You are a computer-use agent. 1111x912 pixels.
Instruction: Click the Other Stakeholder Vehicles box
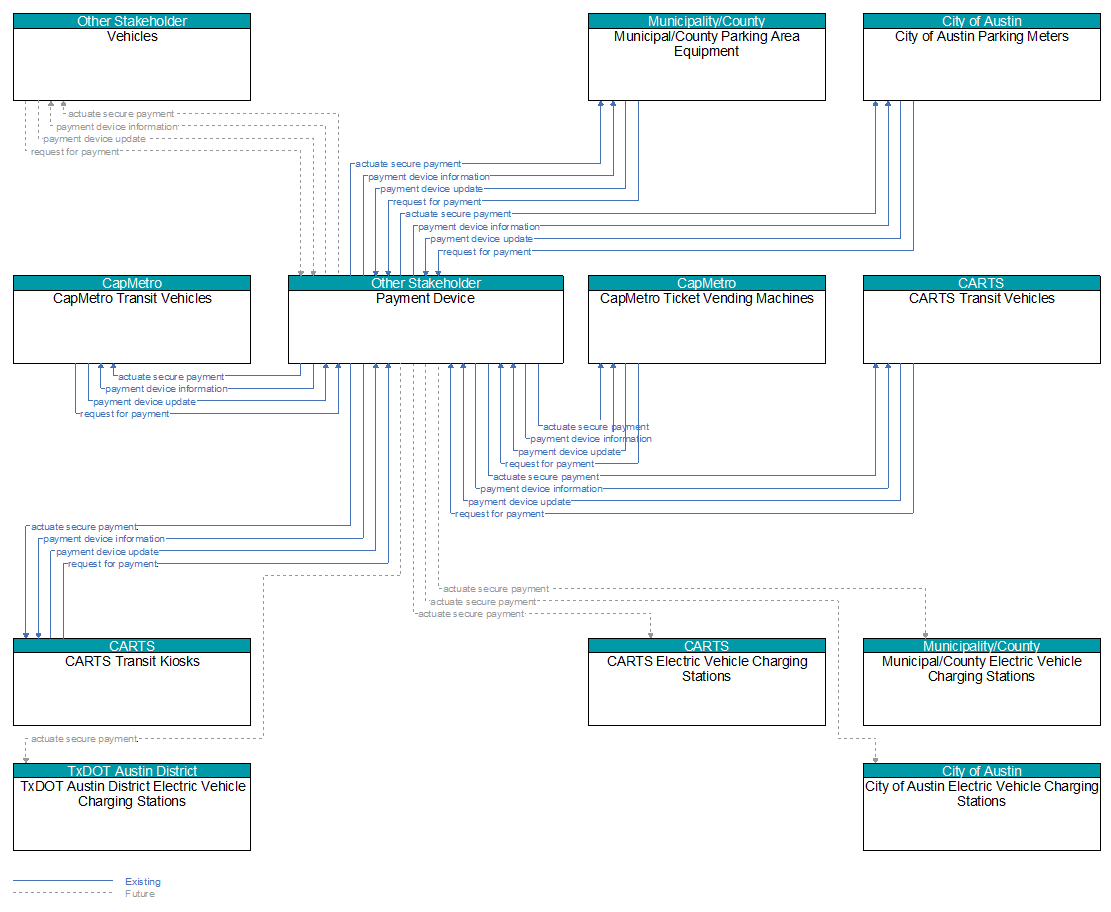(132, 57)
